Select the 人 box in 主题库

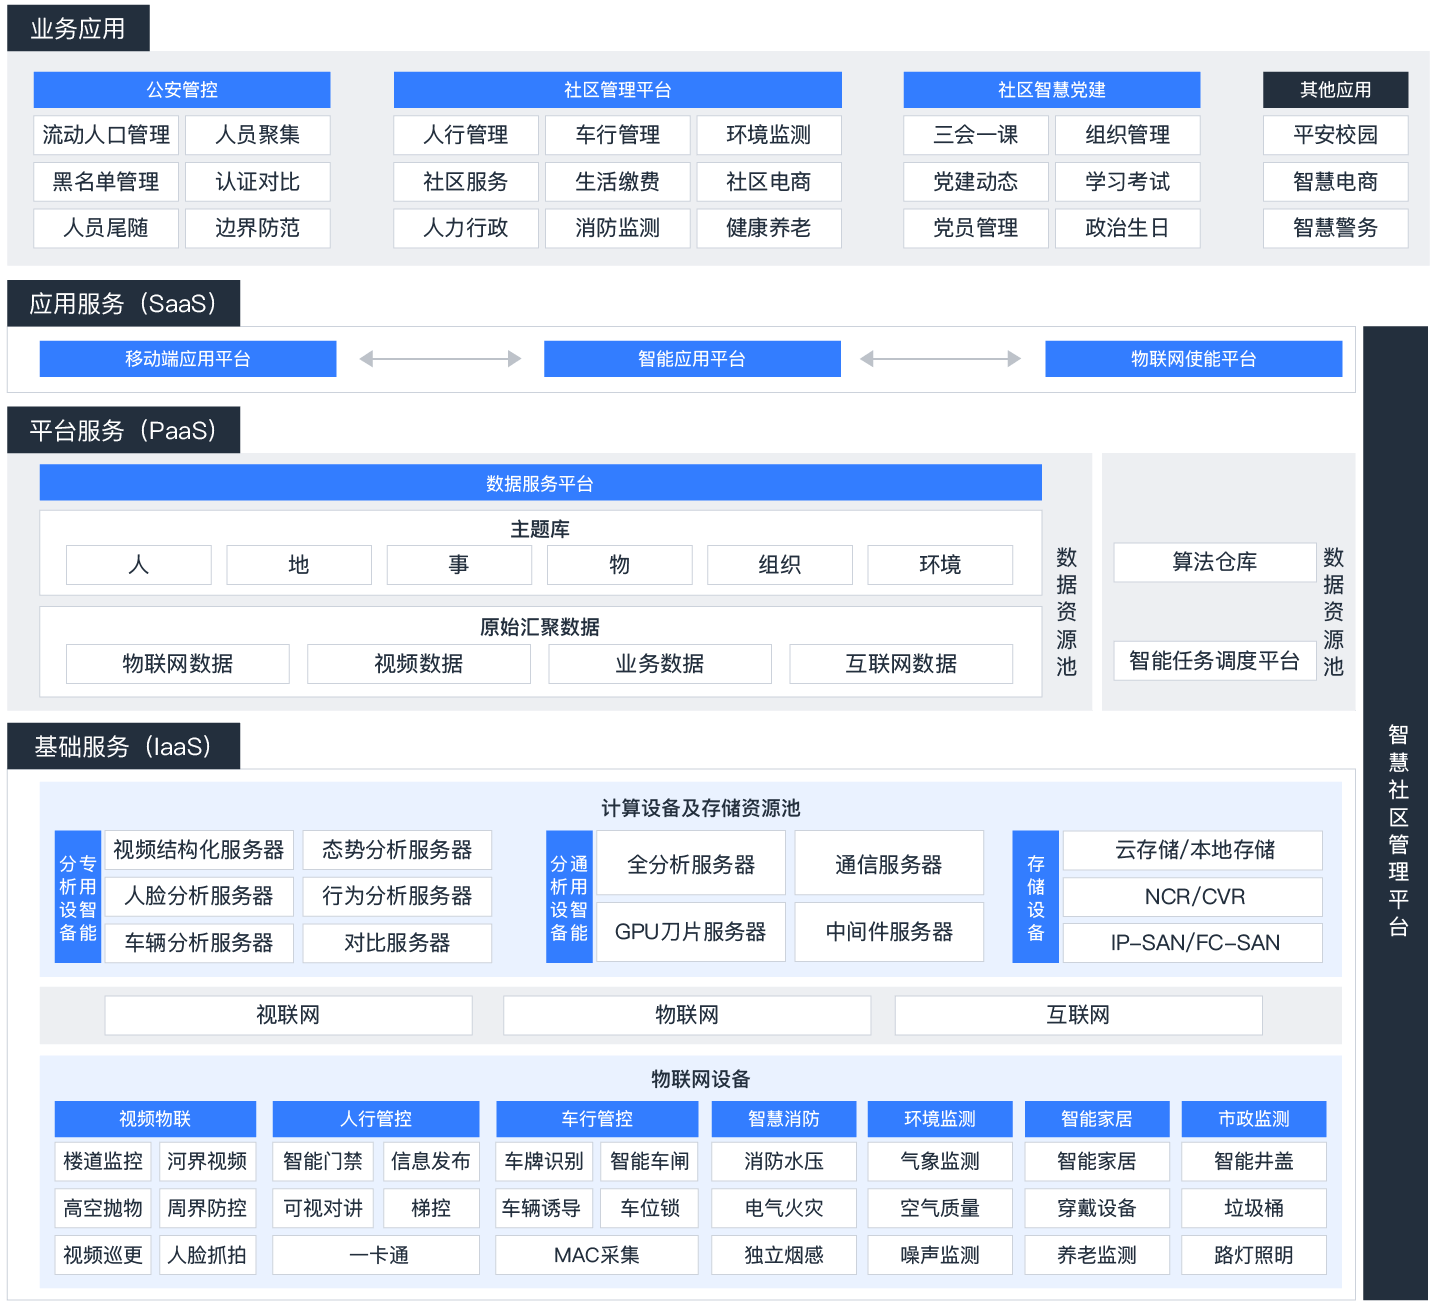pyautogui.click(x=139, y=565)
